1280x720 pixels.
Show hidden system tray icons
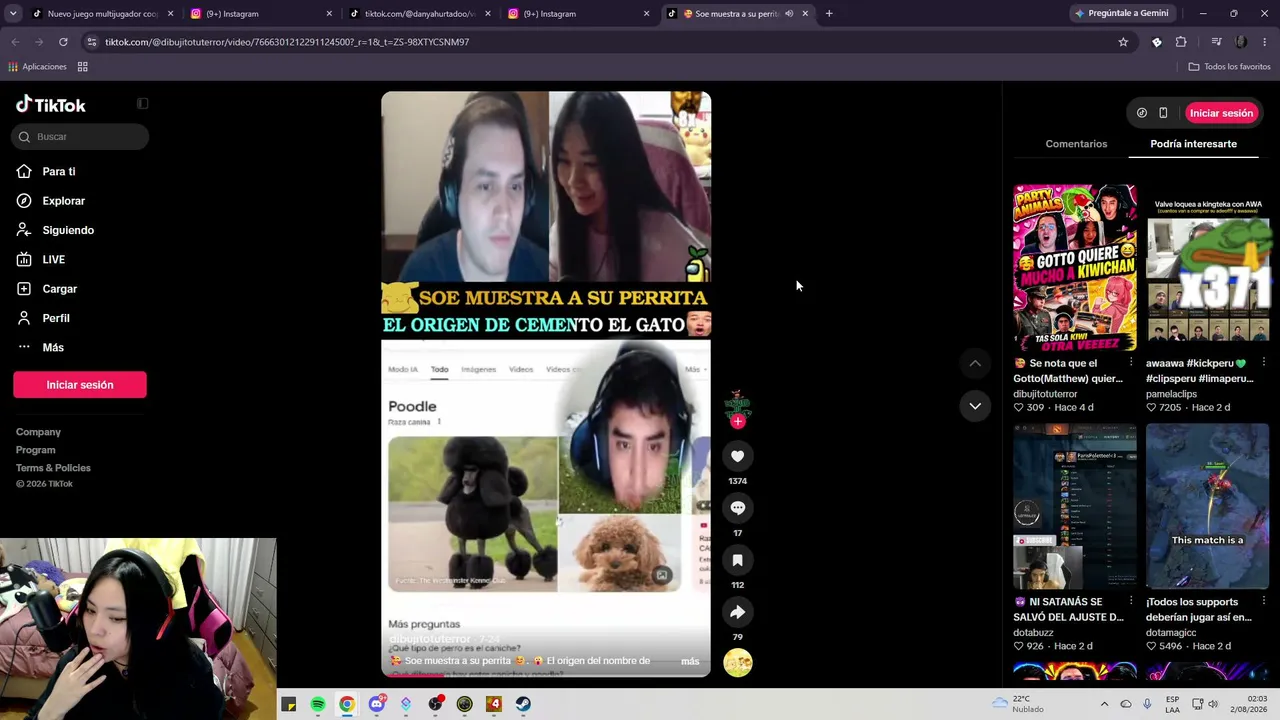coord(1104,704)
